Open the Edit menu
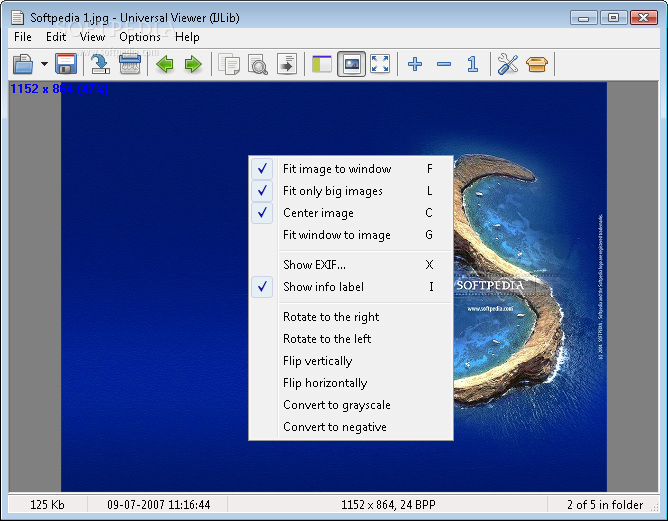This screenshot has width=668, height=521. (56, 37)
